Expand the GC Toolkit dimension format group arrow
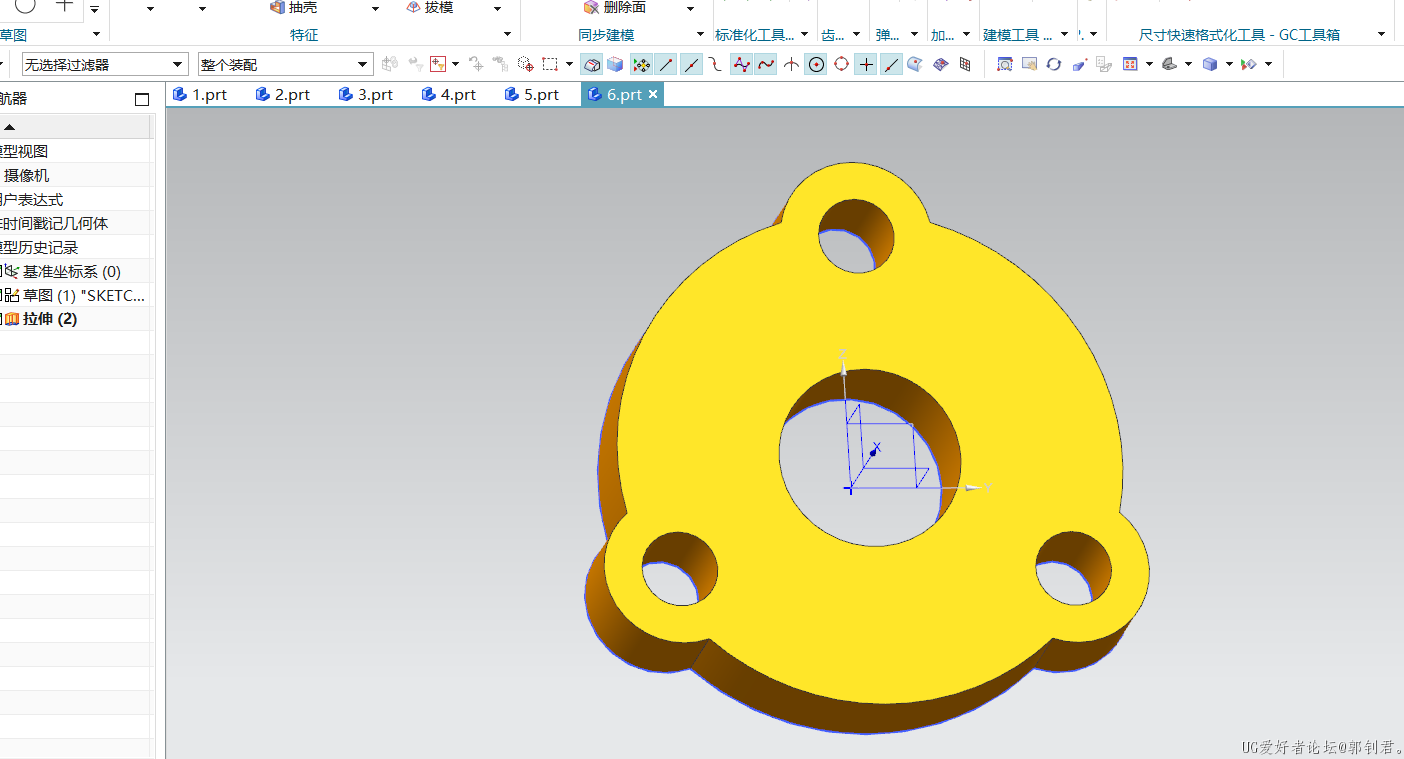1404x759 pixels. tap(1382, 35)
